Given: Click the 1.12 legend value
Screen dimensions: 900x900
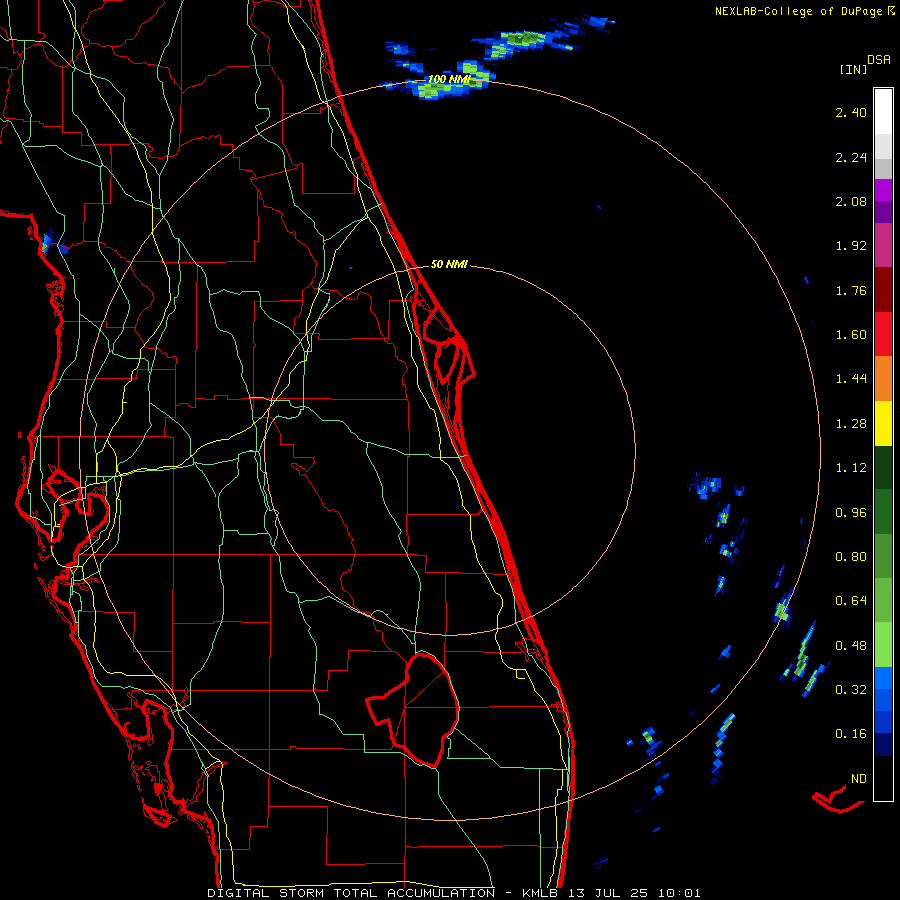Looking at the screenshot, I should (851, 468).
